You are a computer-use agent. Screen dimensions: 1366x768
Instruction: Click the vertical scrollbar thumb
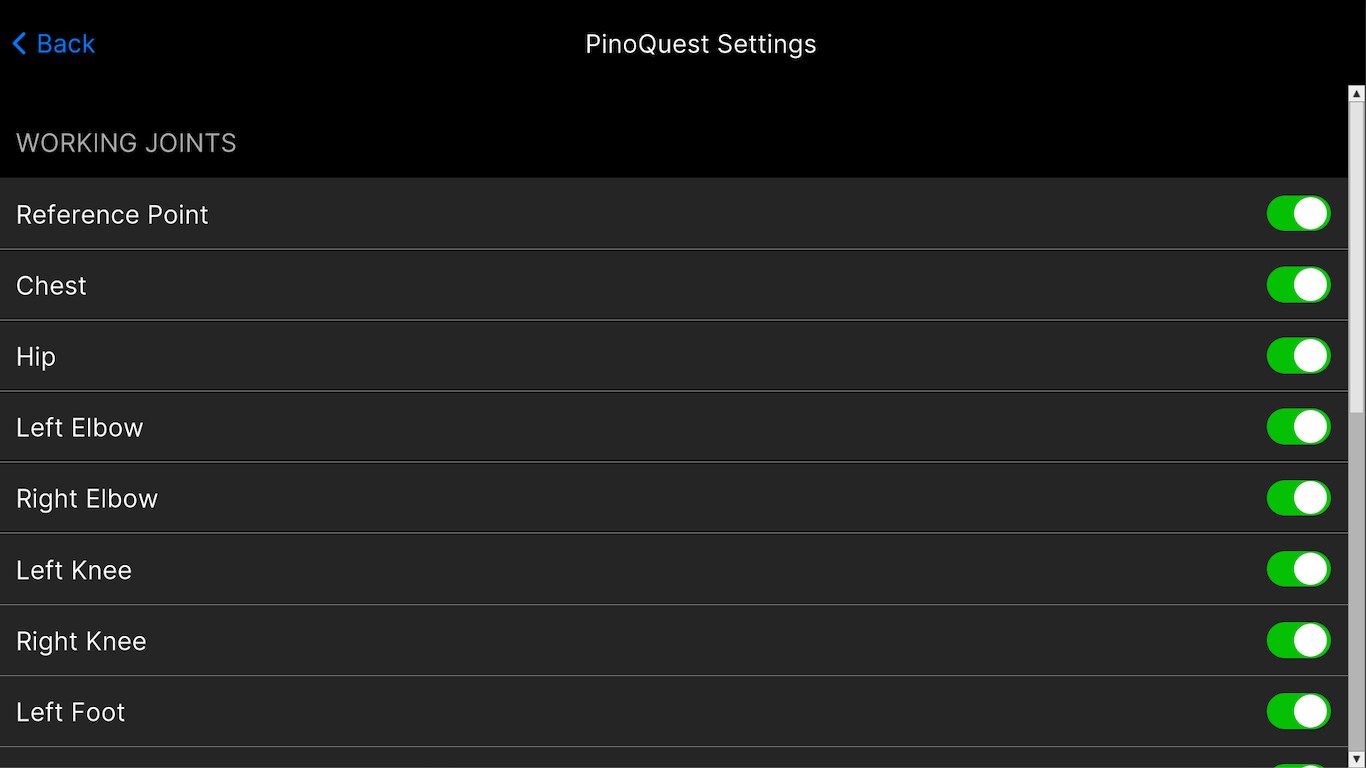click(1357, 255)
